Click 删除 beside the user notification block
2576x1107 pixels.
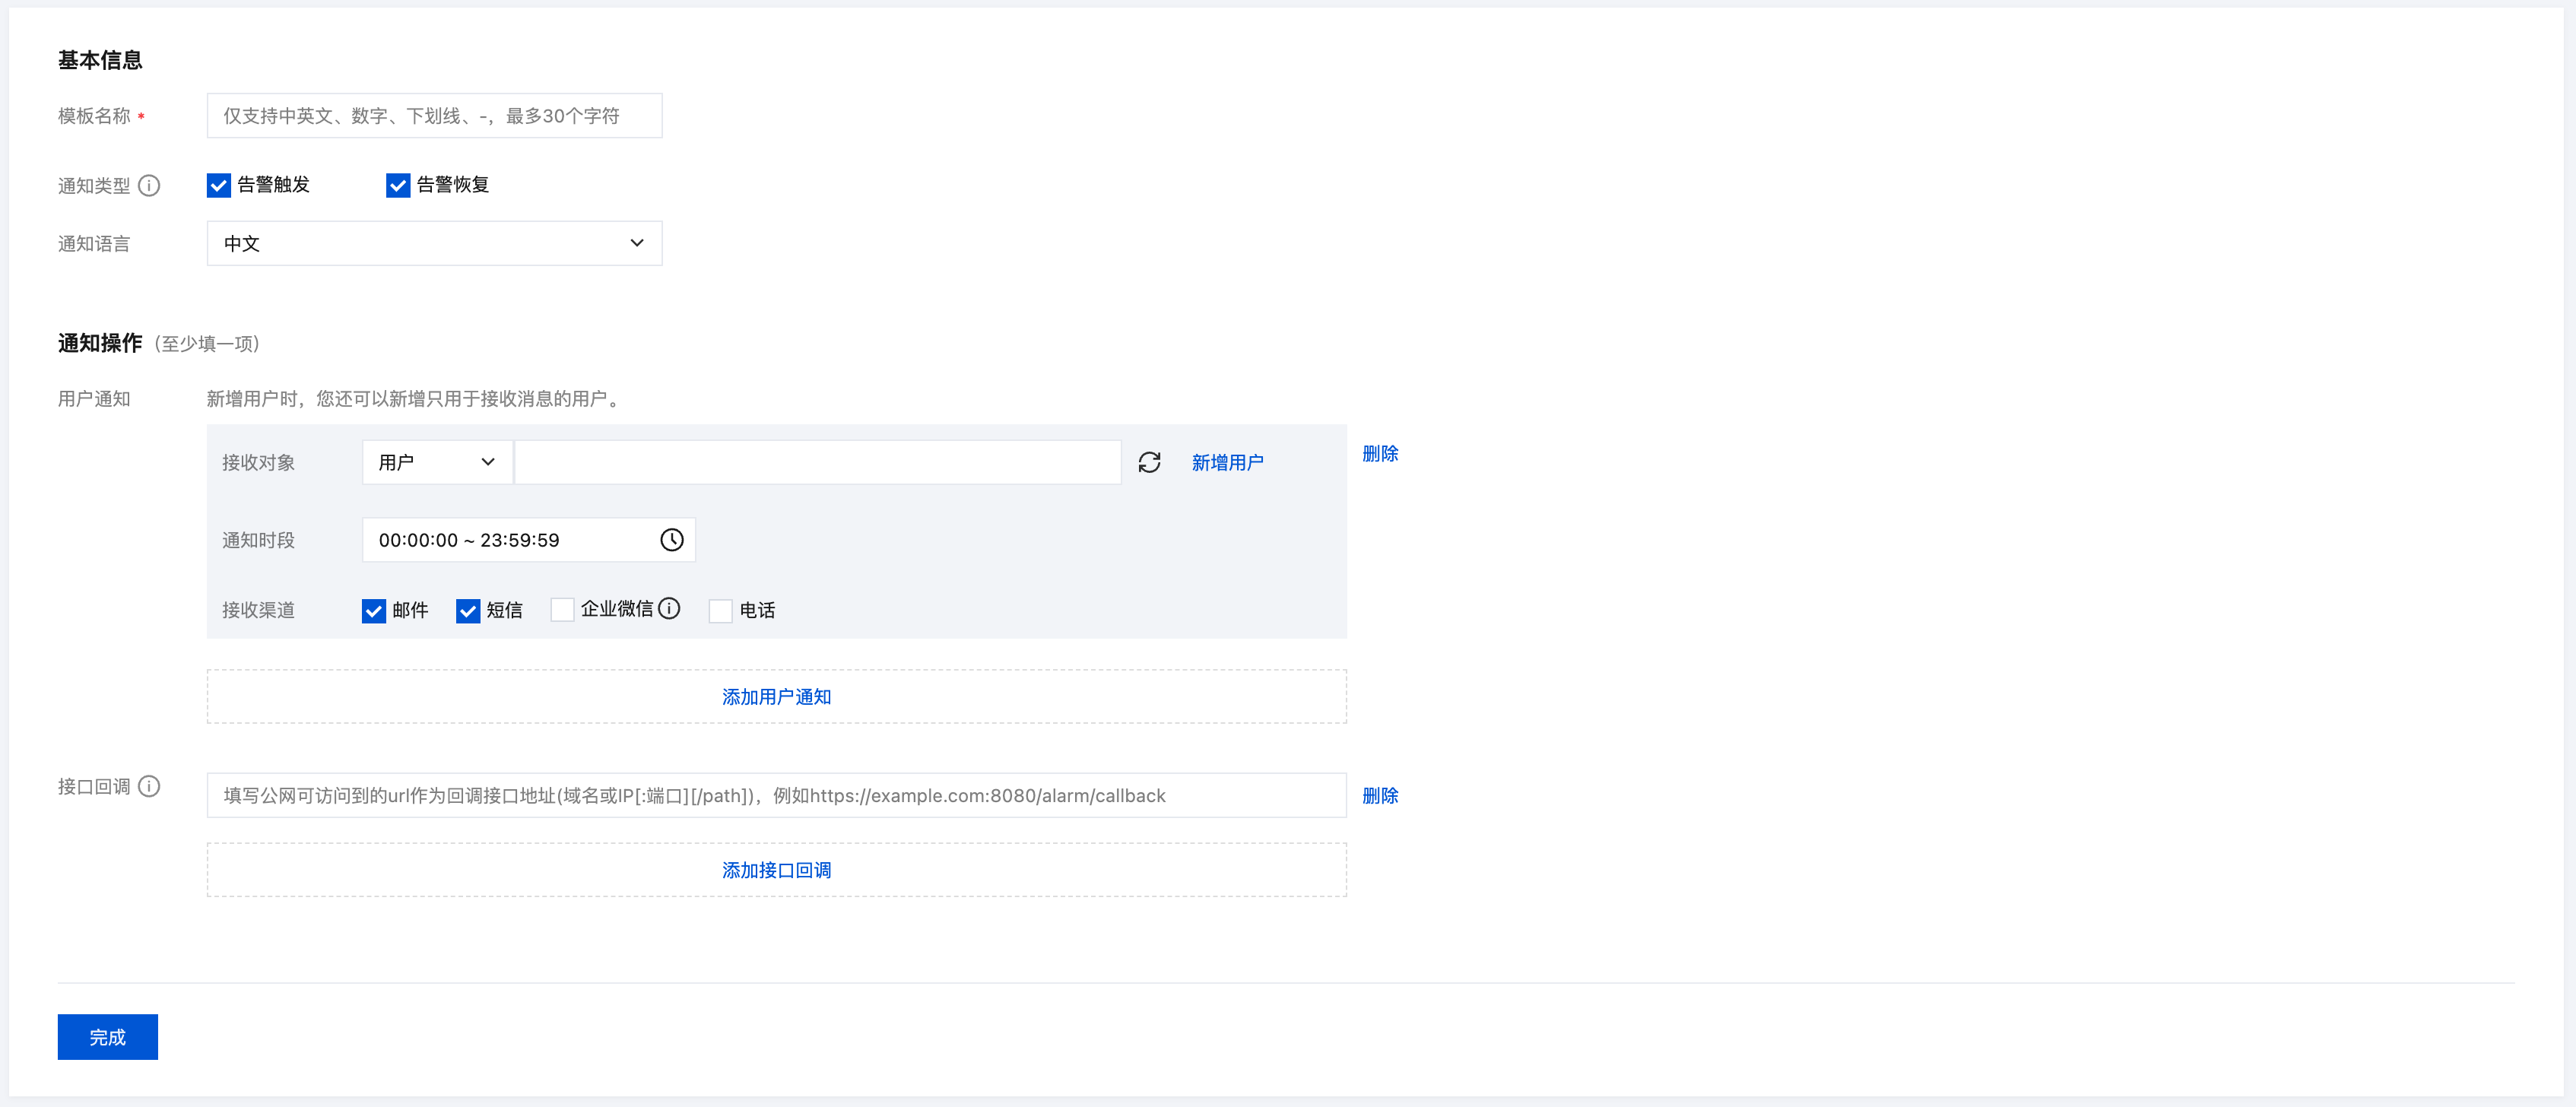(x=1380, y=453)
